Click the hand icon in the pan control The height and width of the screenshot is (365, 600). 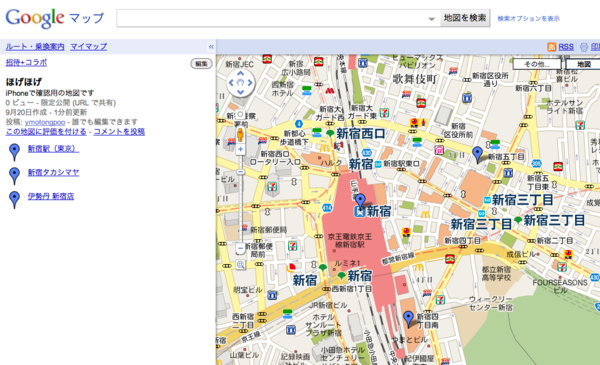240,83
